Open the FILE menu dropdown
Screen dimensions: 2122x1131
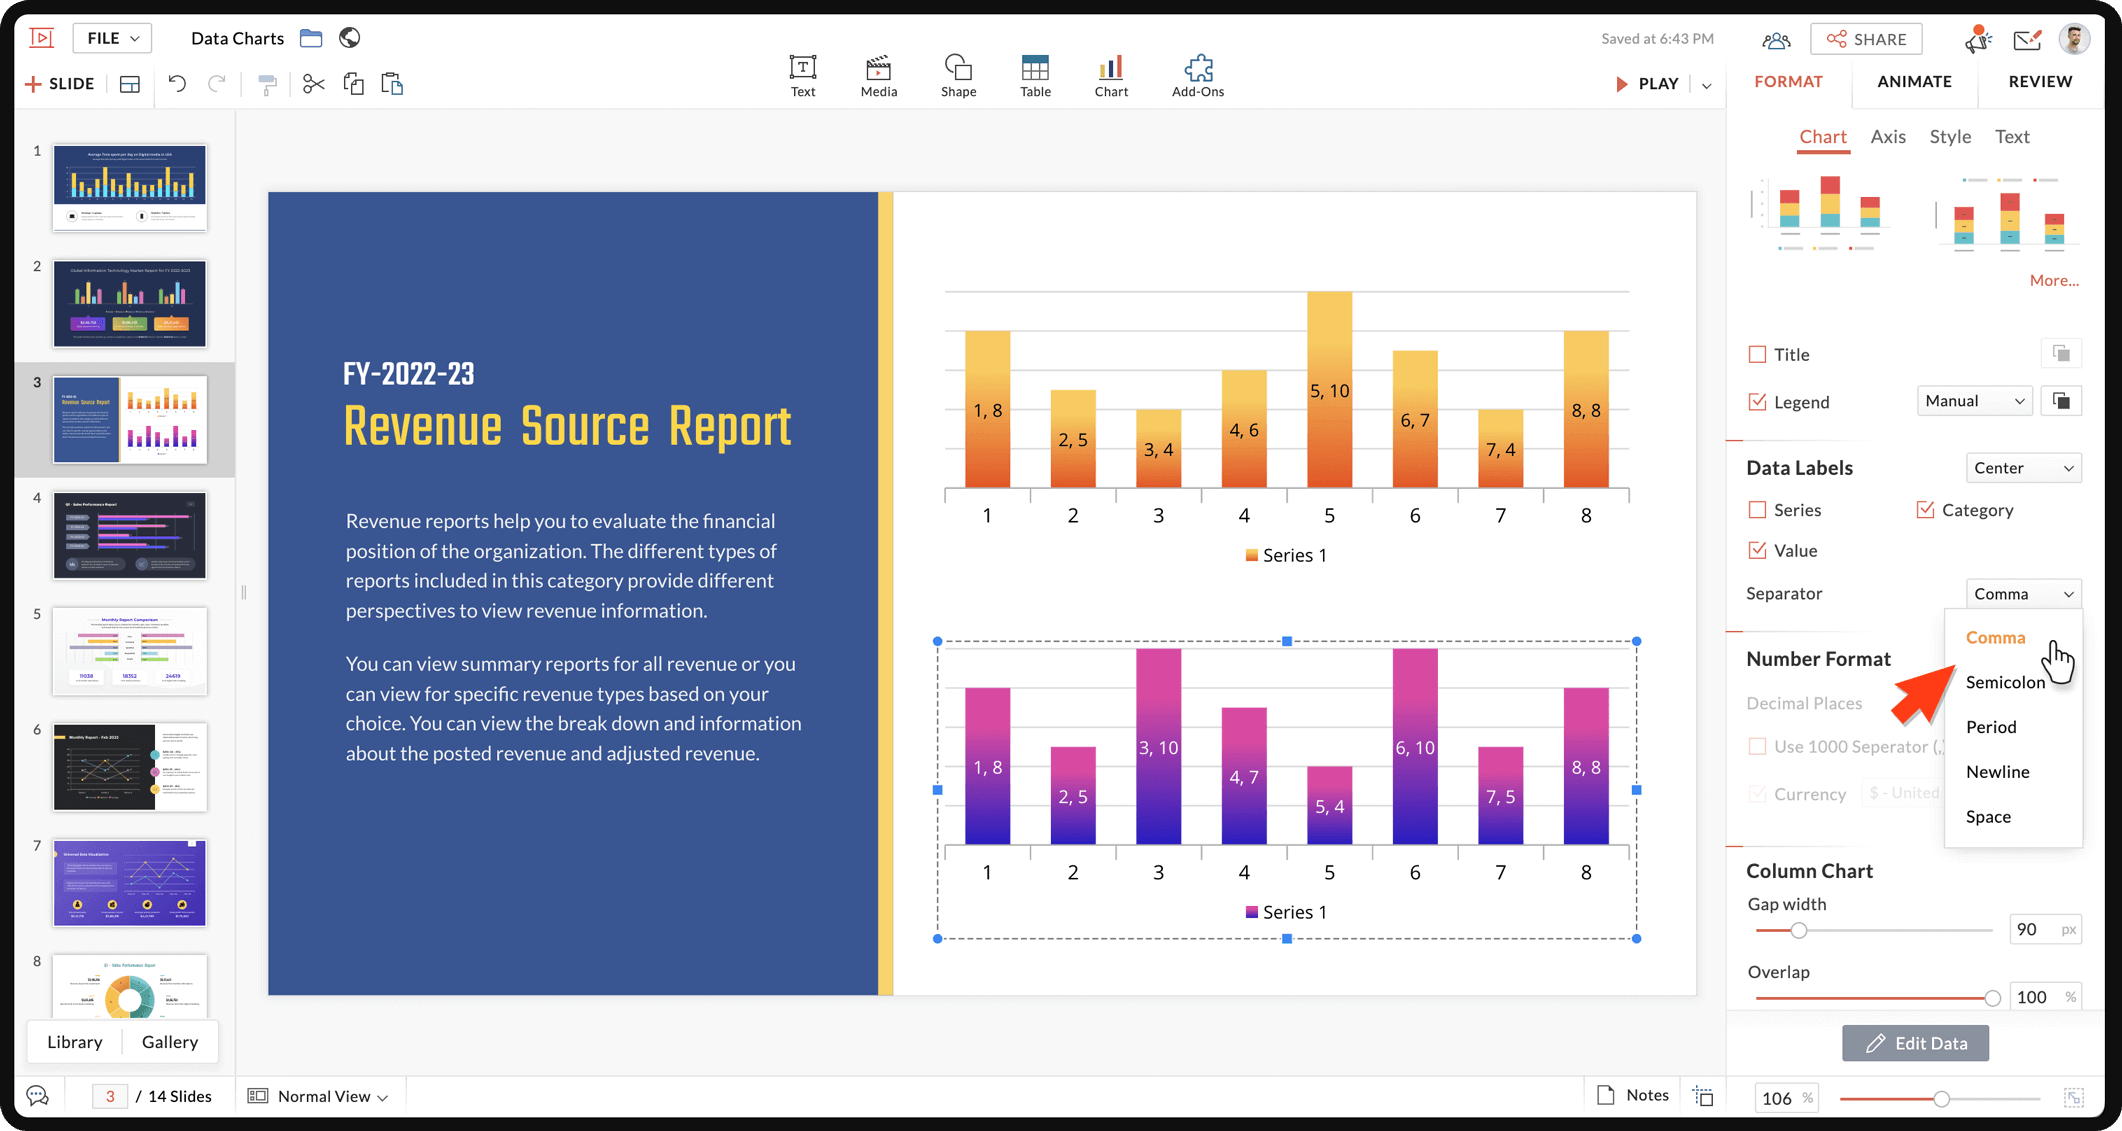coord(112,38)
